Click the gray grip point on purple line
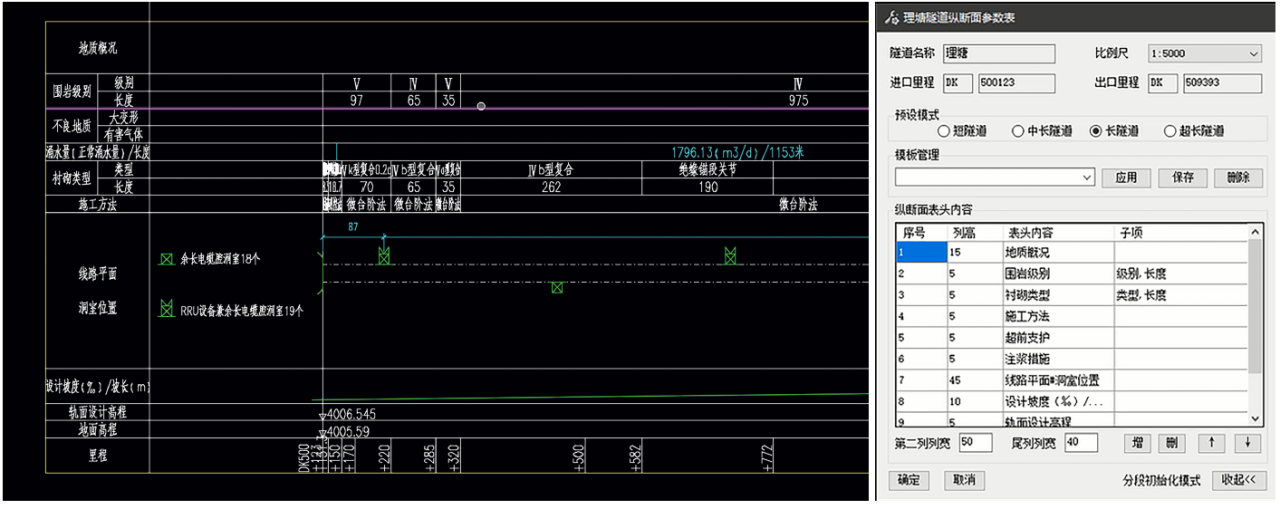1280x509 pixels. (x=481, y=106)
